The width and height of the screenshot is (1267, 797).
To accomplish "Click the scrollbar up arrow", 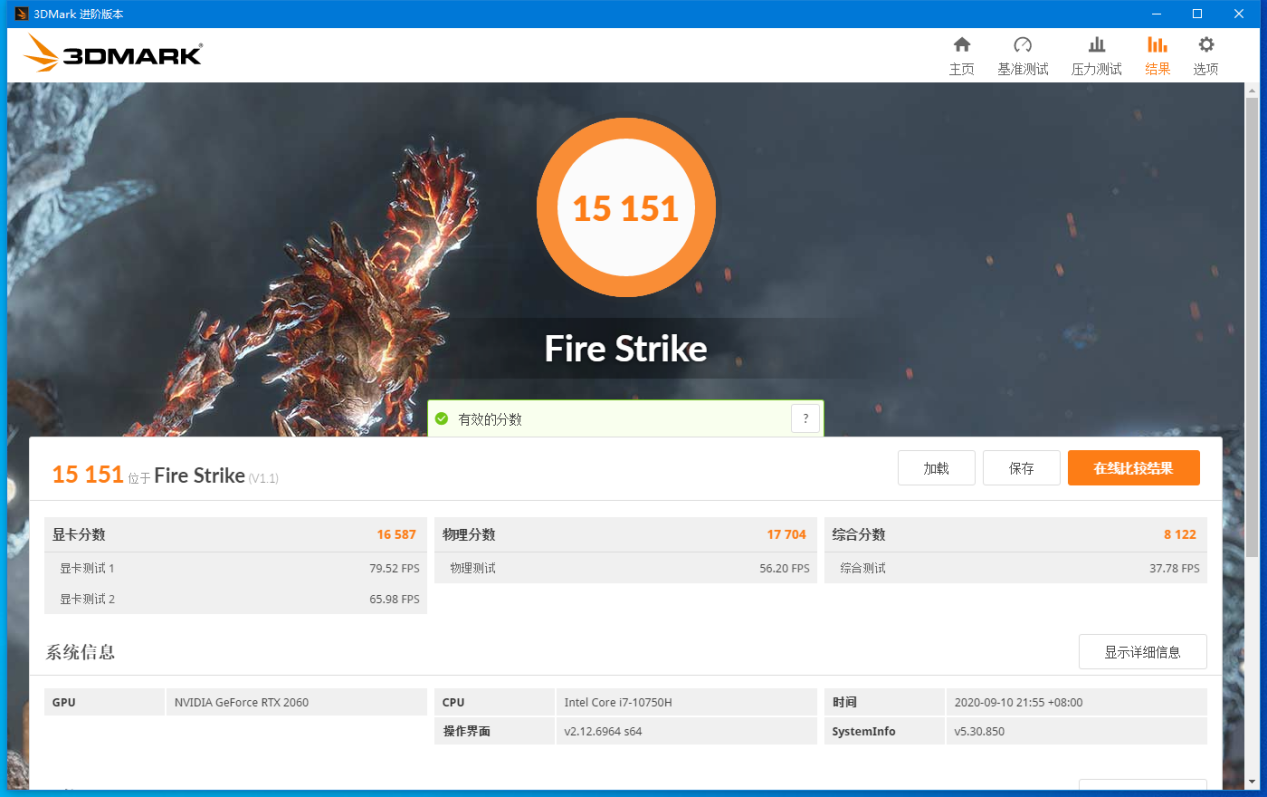I will pos(1251,91).
